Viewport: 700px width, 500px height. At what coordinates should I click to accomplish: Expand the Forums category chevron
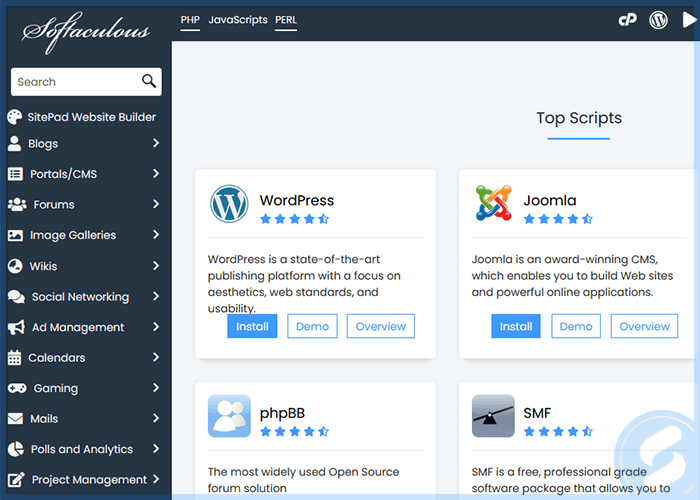156,204
